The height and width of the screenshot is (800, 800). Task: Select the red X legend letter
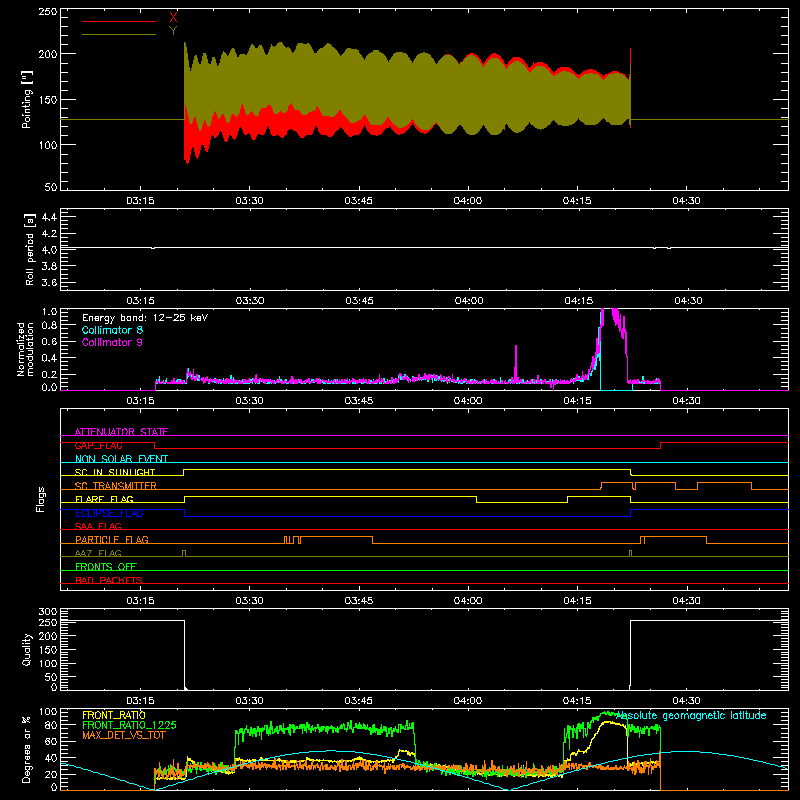[x=173, y=18]
